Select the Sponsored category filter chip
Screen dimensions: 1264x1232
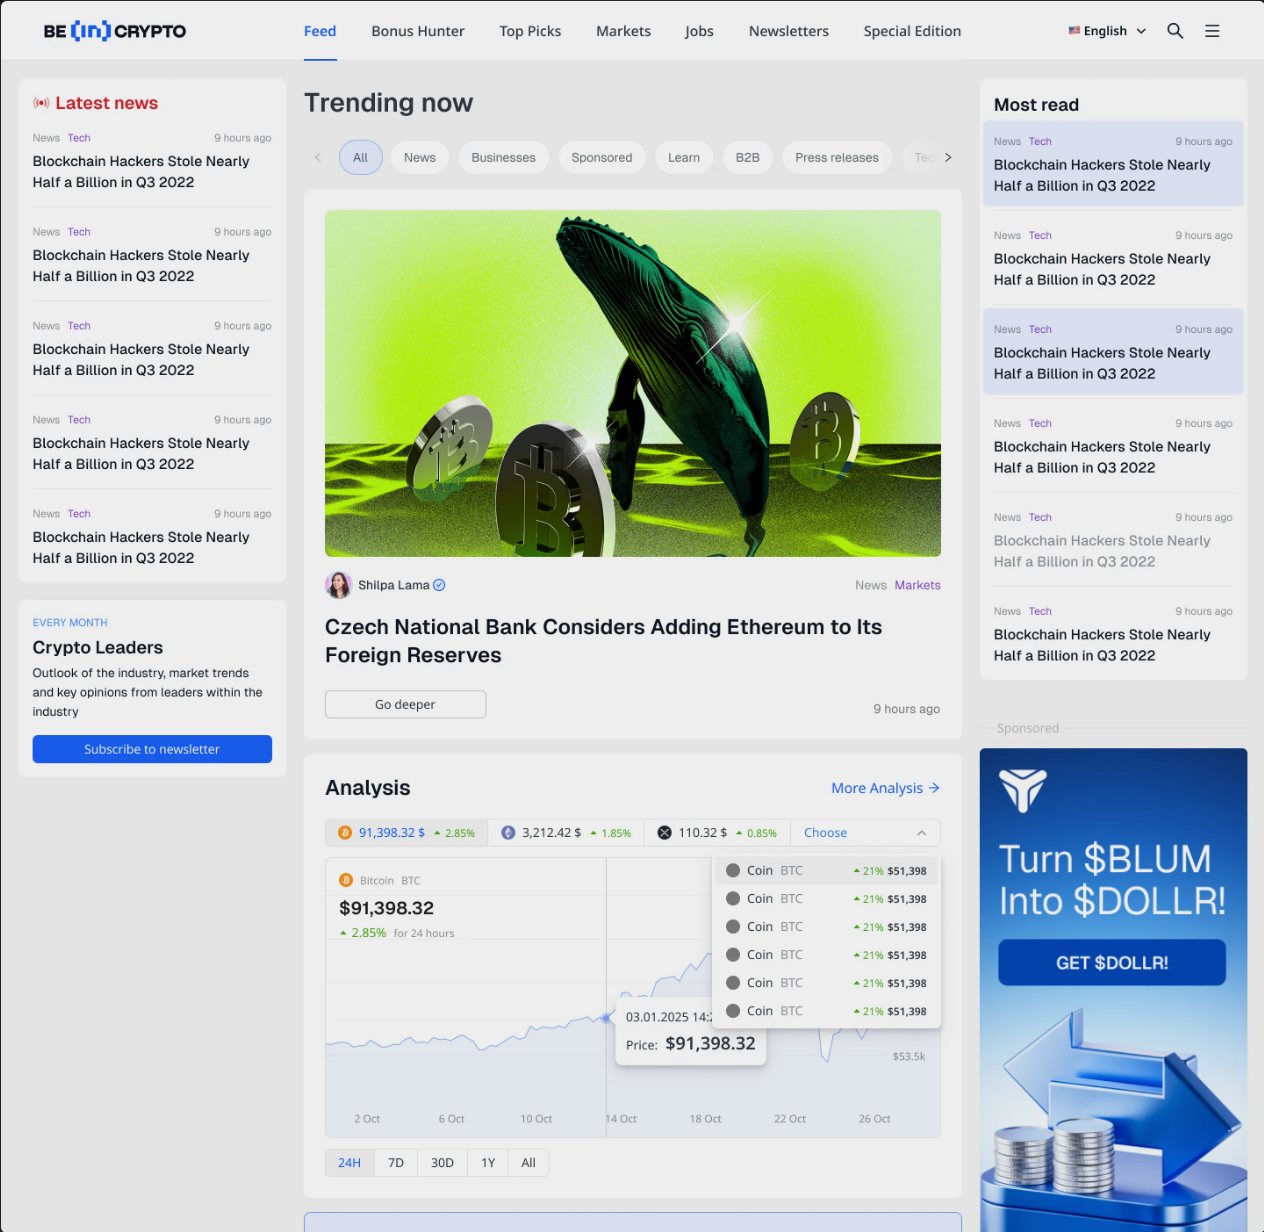point(602,157)
